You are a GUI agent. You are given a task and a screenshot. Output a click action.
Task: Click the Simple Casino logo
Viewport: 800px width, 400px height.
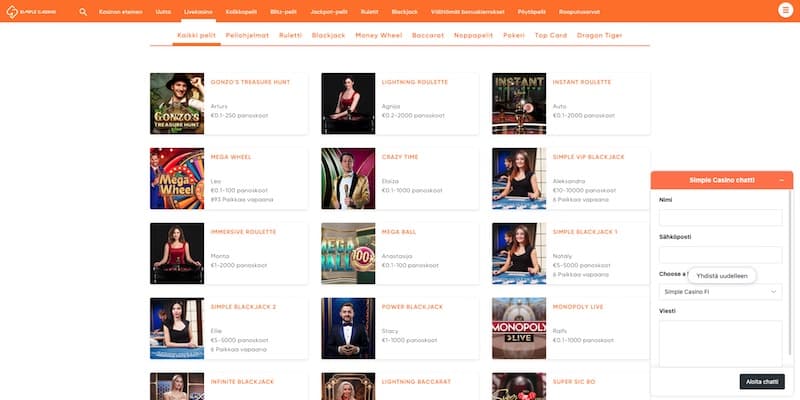pyautogui.click(x=31, y=12)
